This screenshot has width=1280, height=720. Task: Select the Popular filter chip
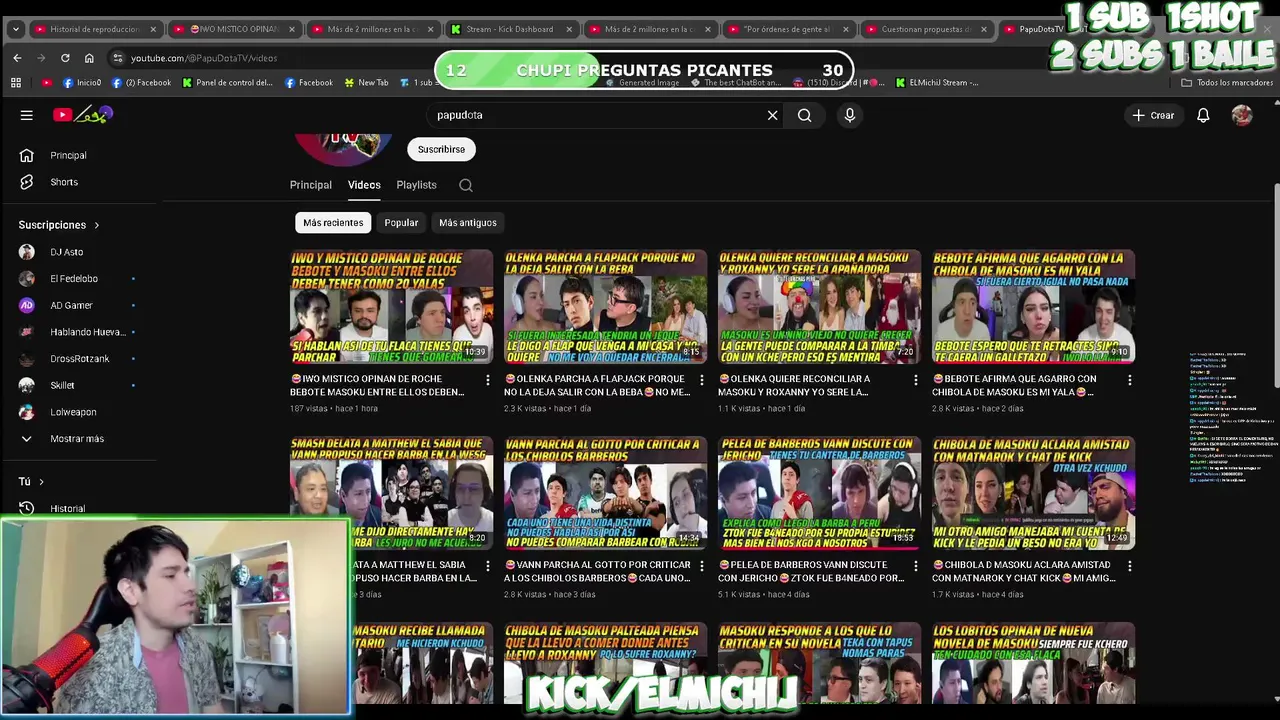tap(401, 223)
